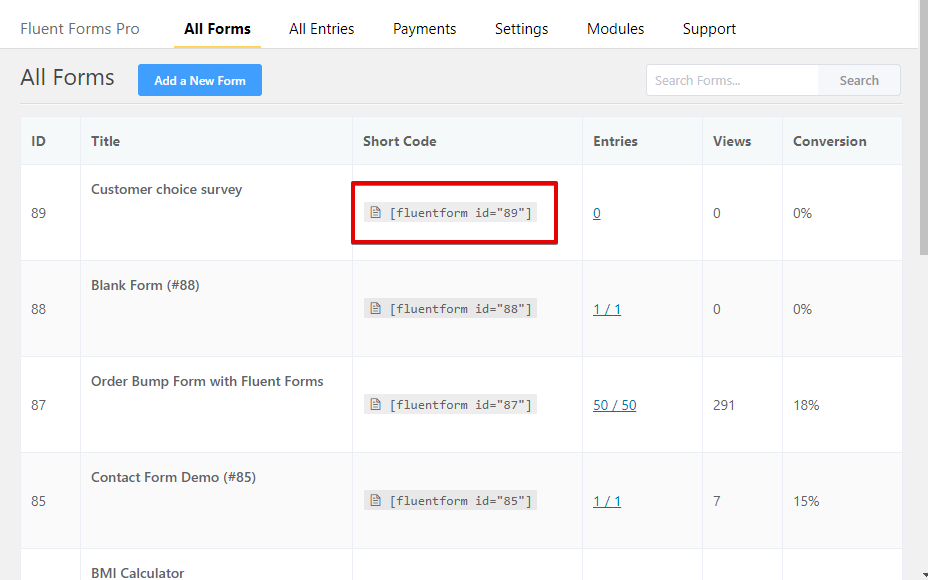Focus the Search Forms input field
928x580 pixels.
733,80
